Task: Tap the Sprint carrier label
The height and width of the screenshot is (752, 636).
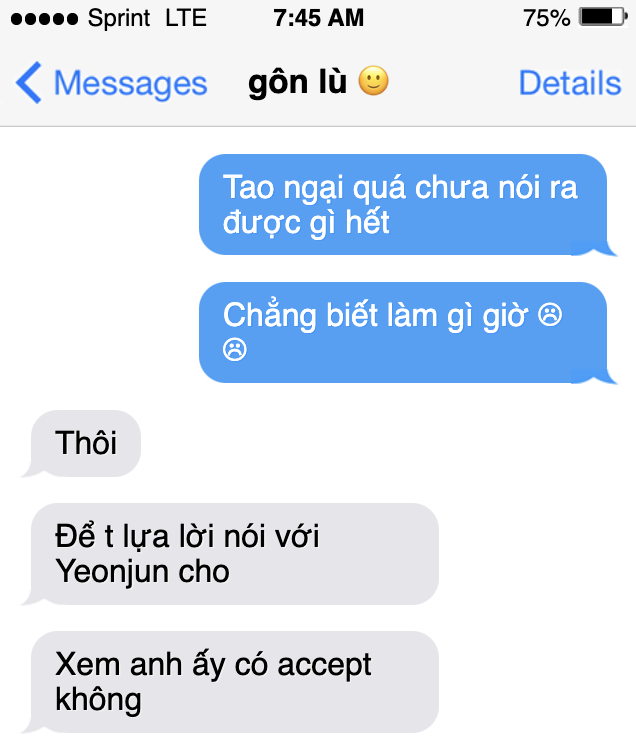Action: 119,19
